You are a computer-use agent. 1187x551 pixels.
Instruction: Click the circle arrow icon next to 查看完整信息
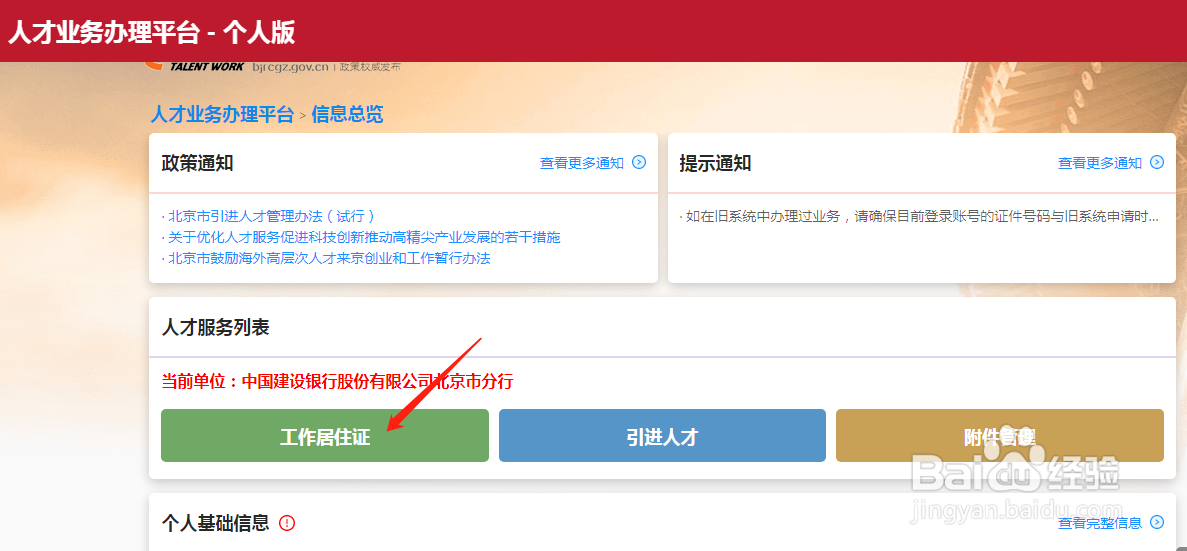coord(1157,522)
